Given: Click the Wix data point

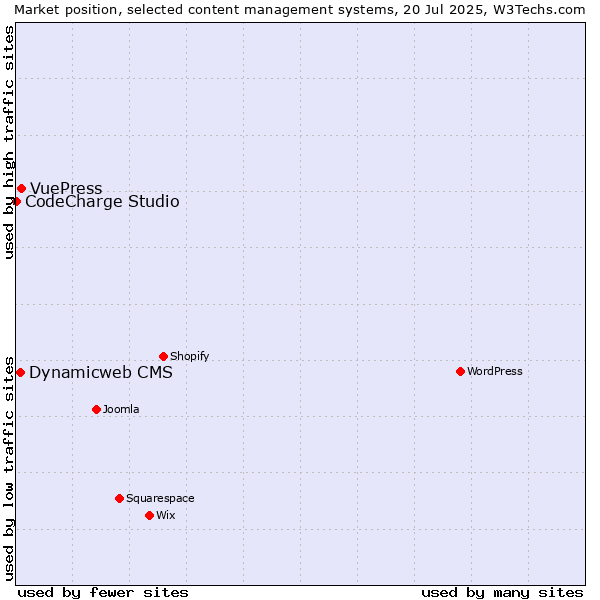Looking at the screenshot, I should (150, 515).
